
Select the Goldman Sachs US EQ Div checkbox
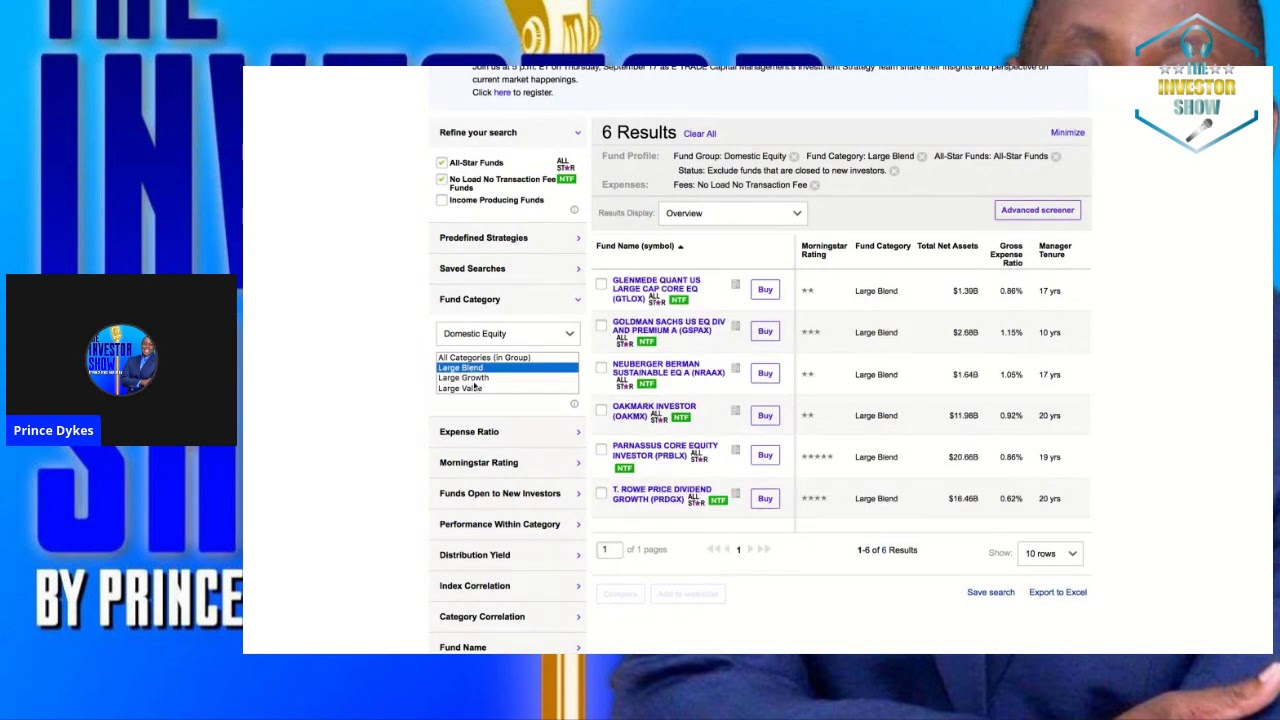click(x=601, y=326)
